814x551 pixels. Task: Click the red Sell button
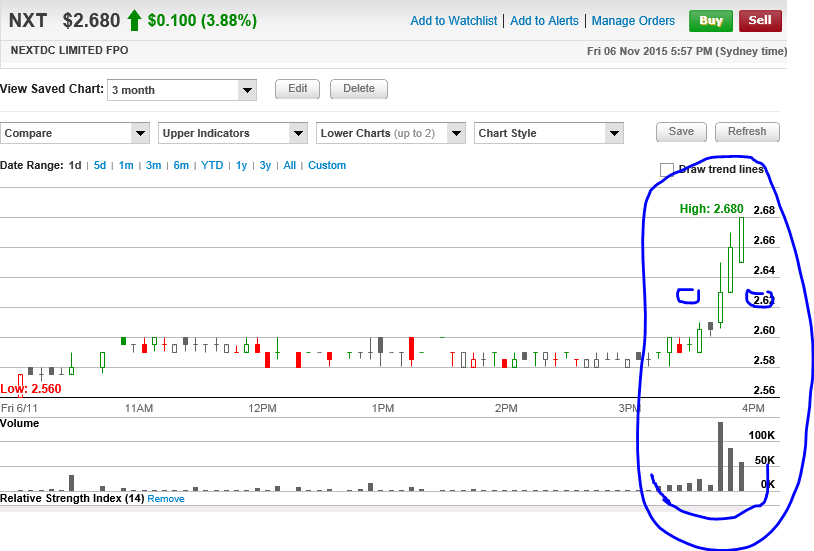[x=759, y=21]
